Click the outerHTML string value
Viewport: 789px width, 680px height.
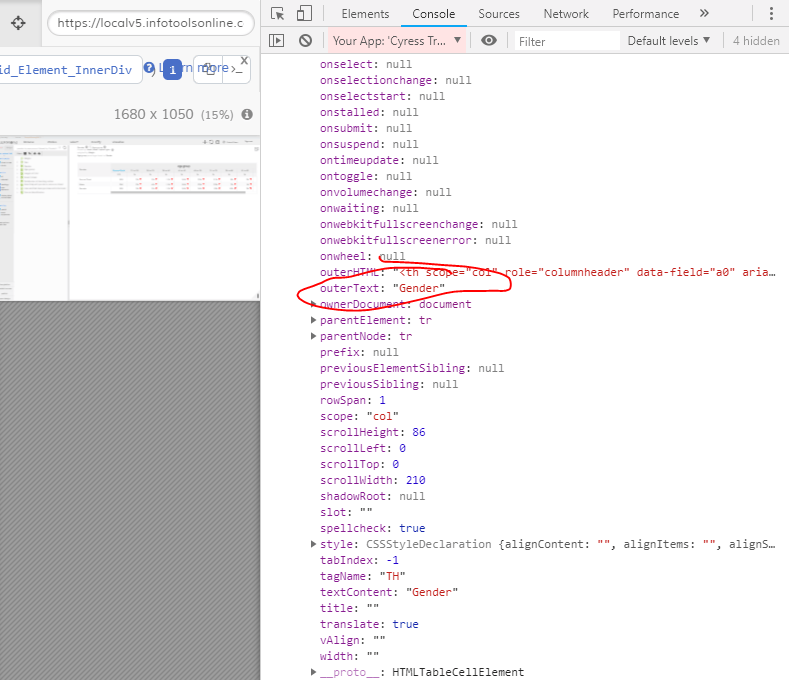(x=584, y=272)
